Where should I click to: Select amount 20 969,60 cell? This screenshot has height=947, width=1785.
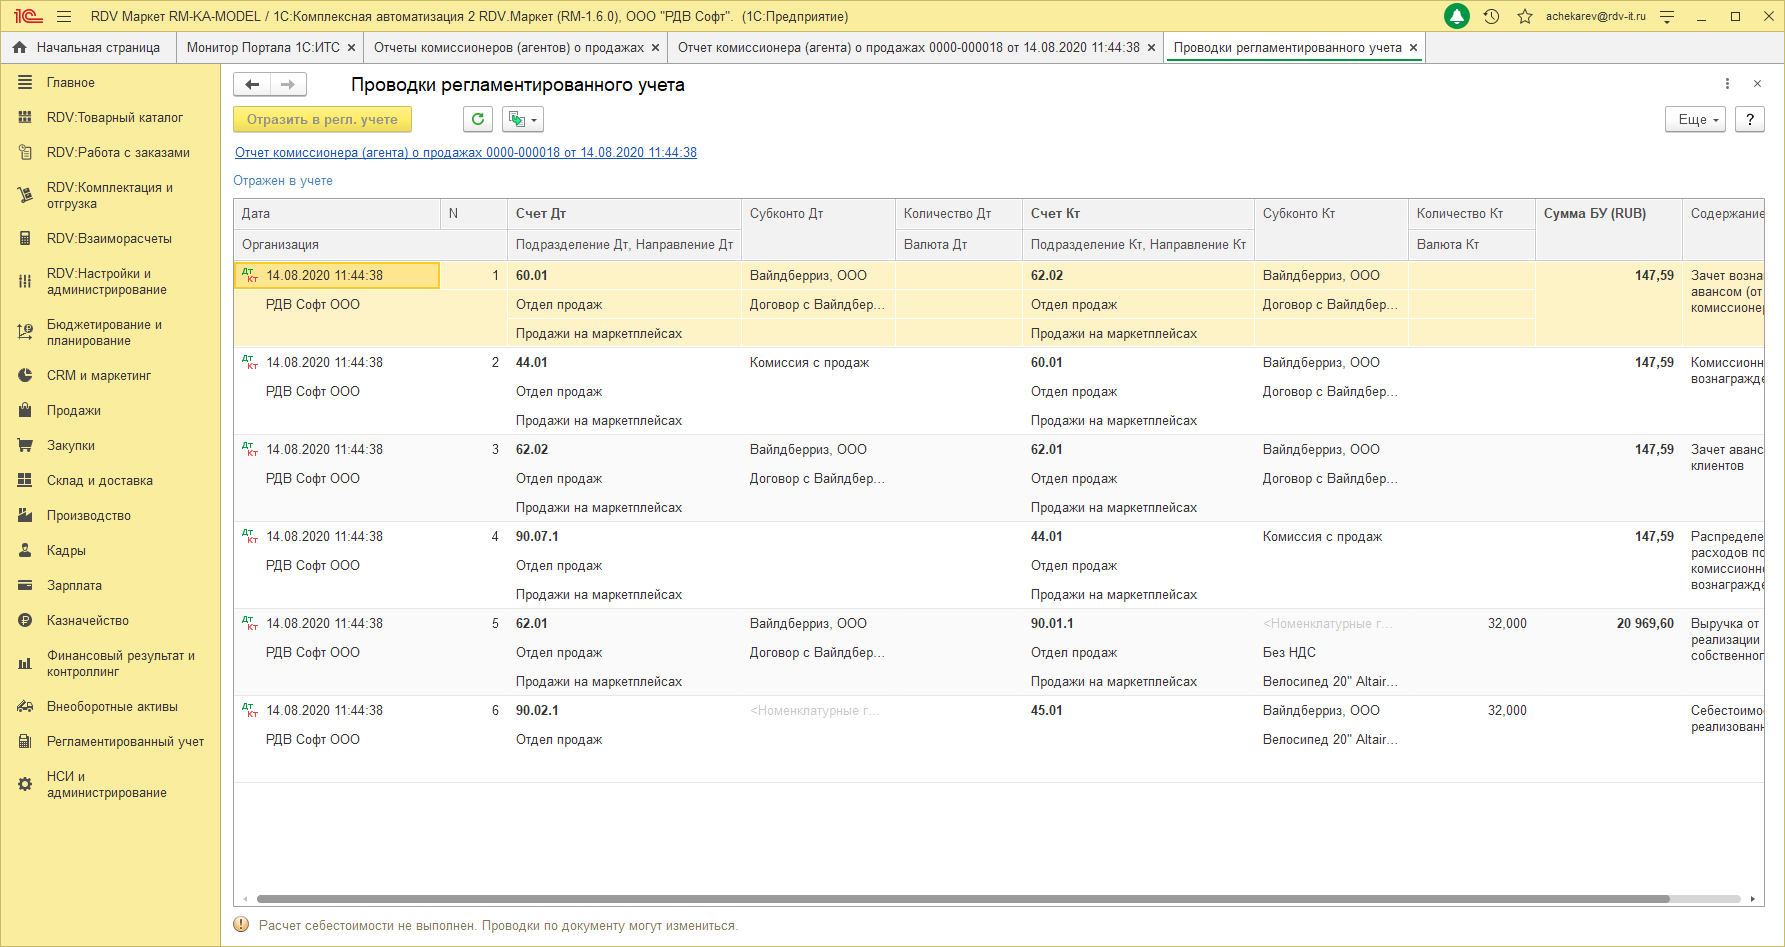[1645, 624]
